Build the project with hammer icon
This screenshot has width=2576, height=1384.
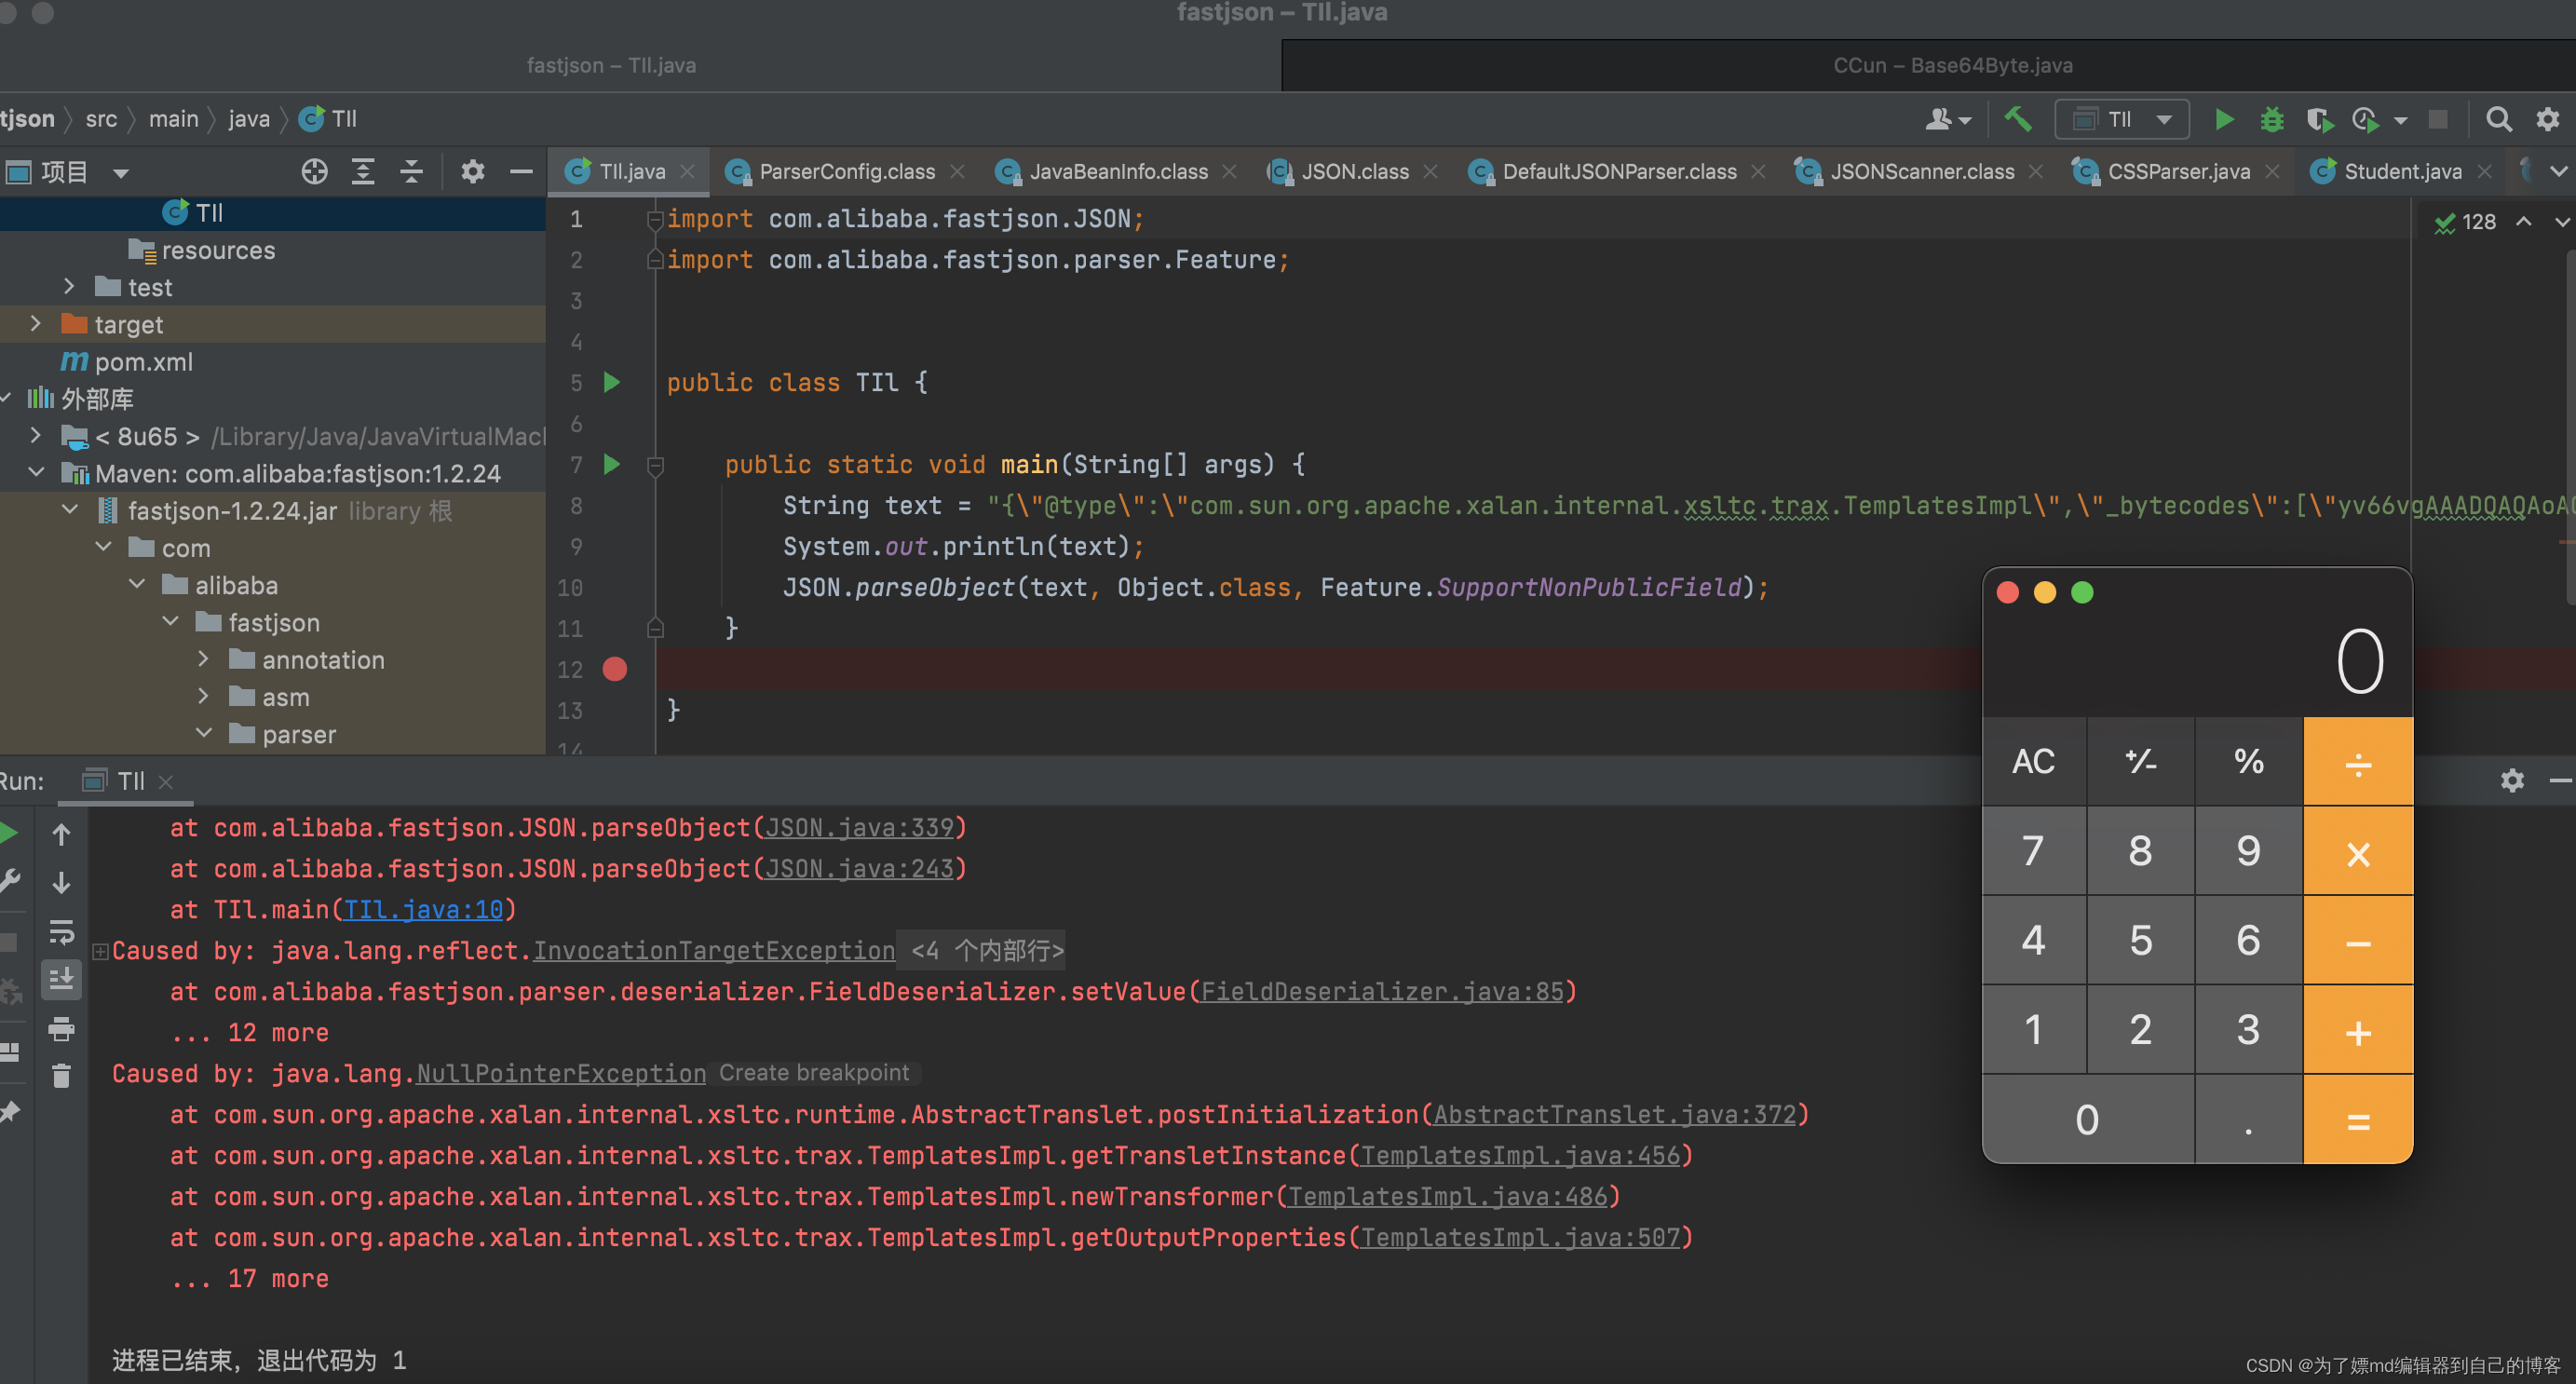(x=2017, y=120)
